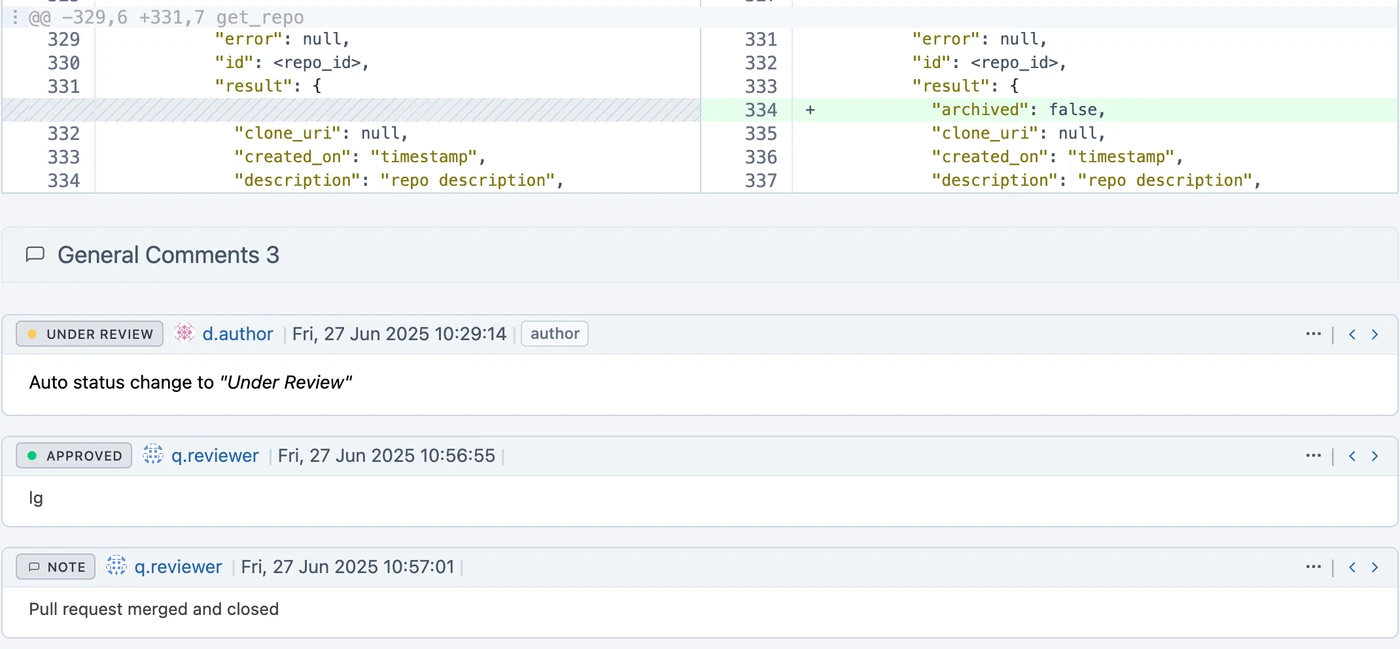Click right-side line number 337
Screen dimensions: 1400x649
click(x=761, y=180)
